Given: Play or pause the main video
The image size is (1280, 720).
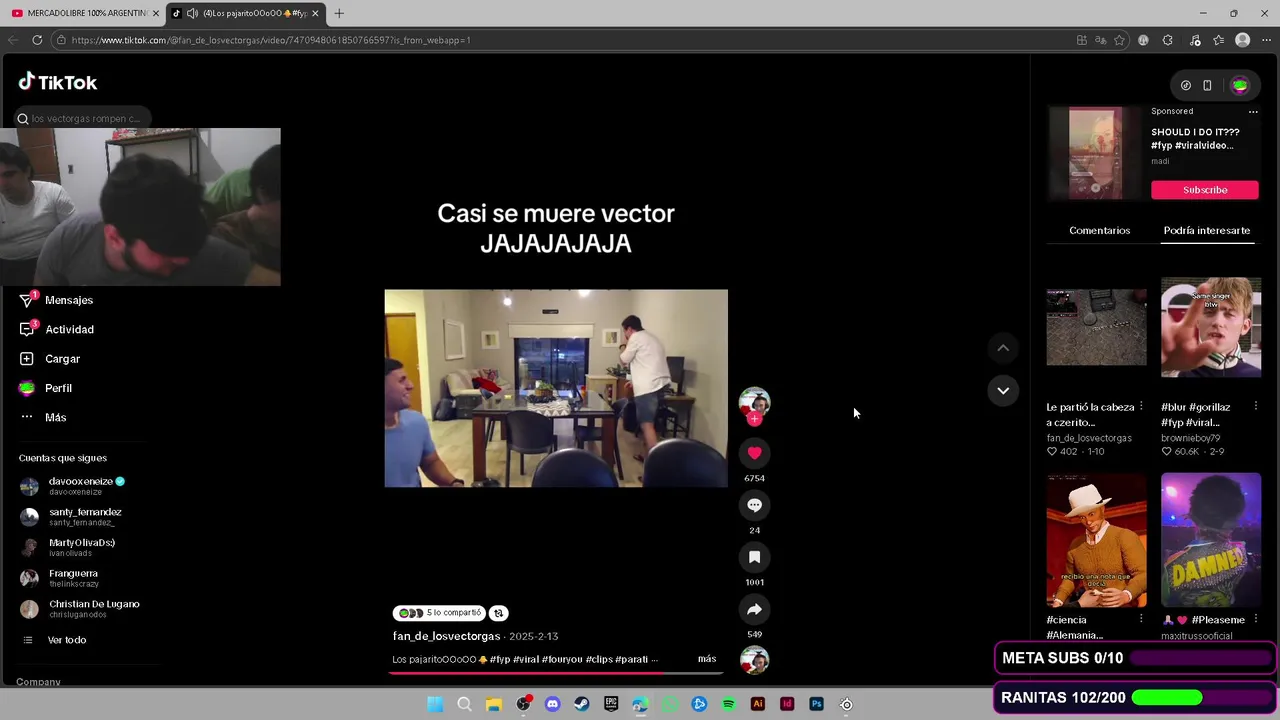Looking at the screenshot, I should coord(556,388).
